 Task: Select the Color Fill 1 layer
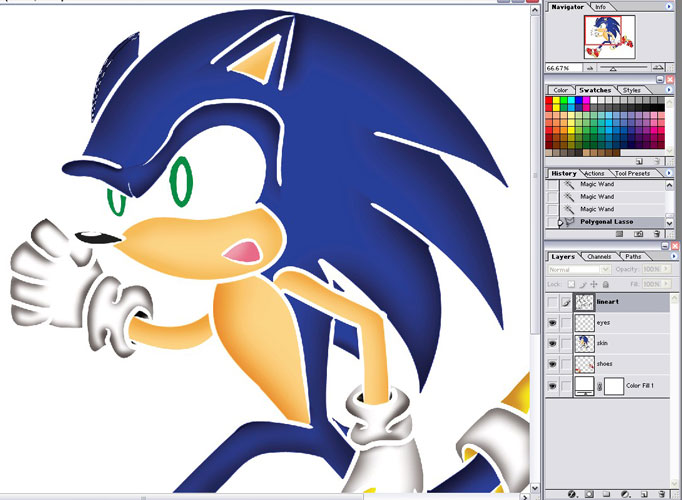608,386
